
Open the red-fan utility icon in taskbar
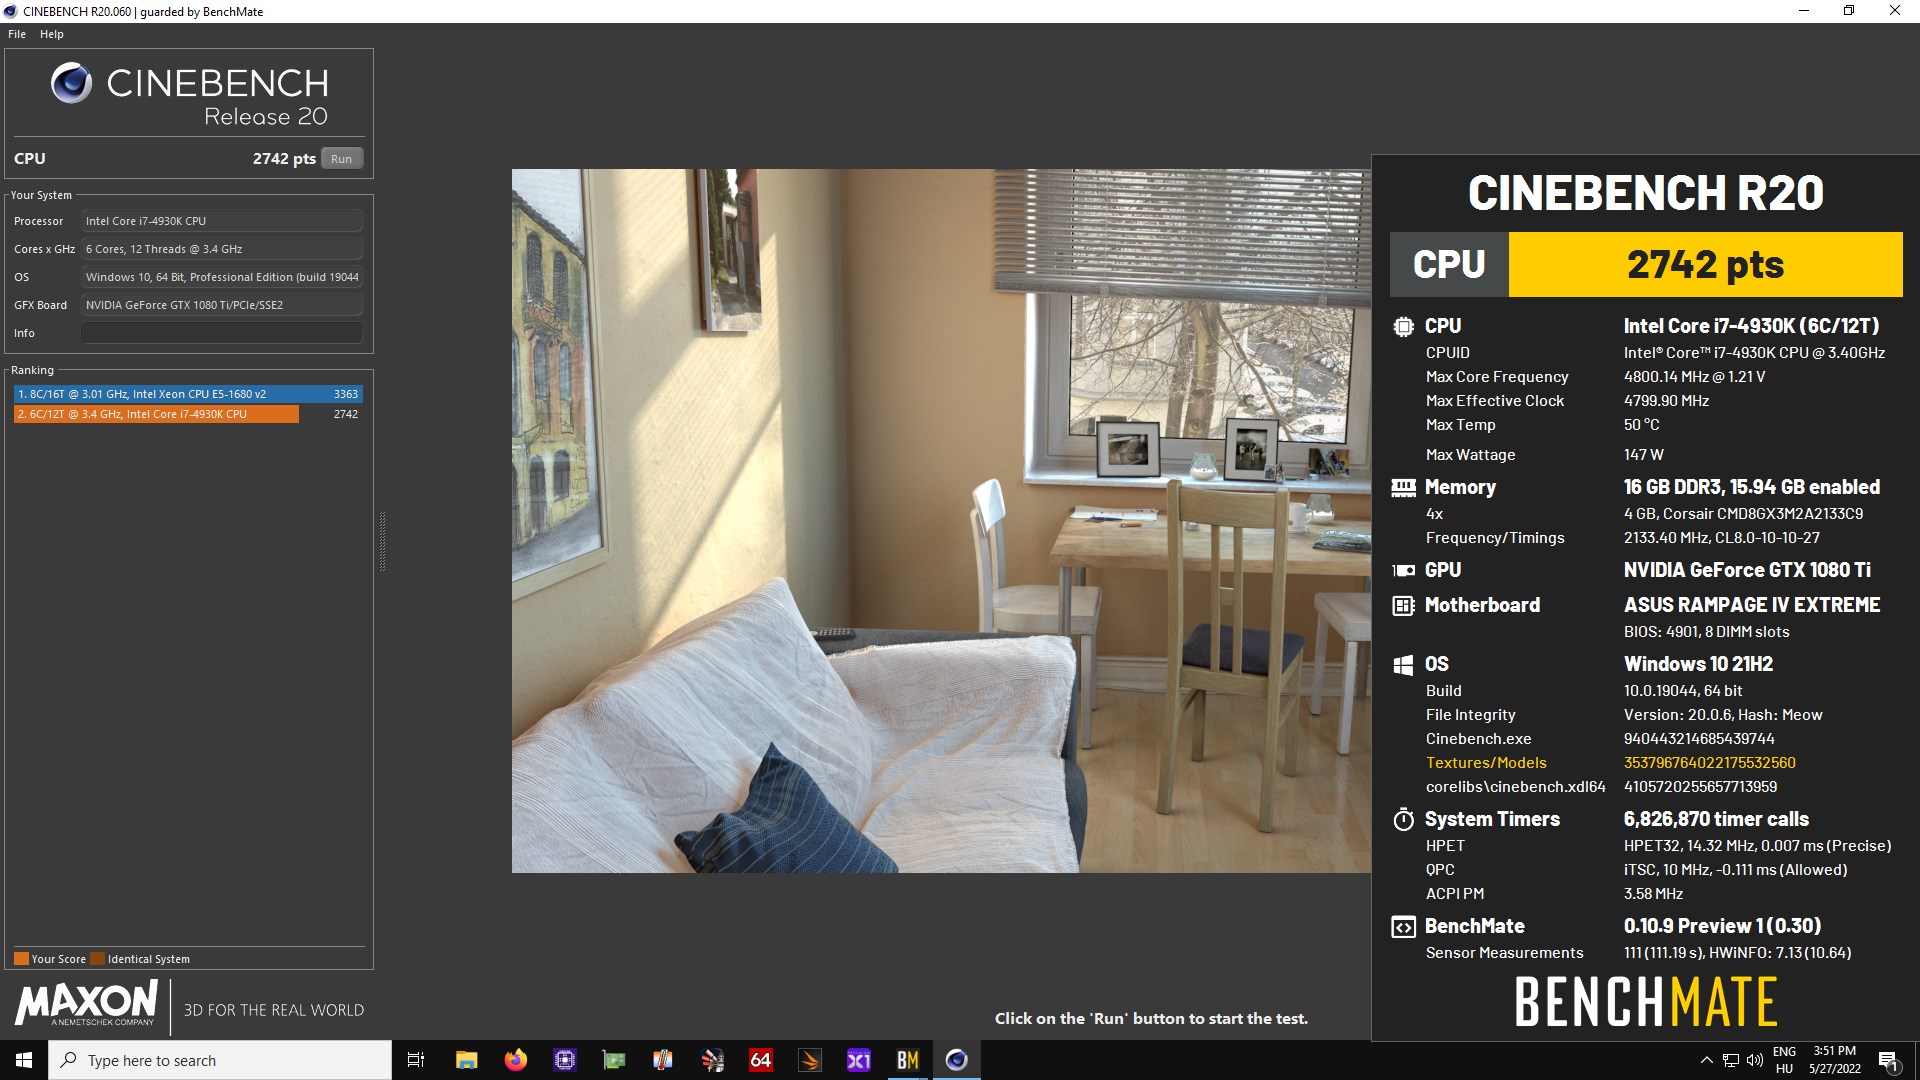tap(712, 1060)
